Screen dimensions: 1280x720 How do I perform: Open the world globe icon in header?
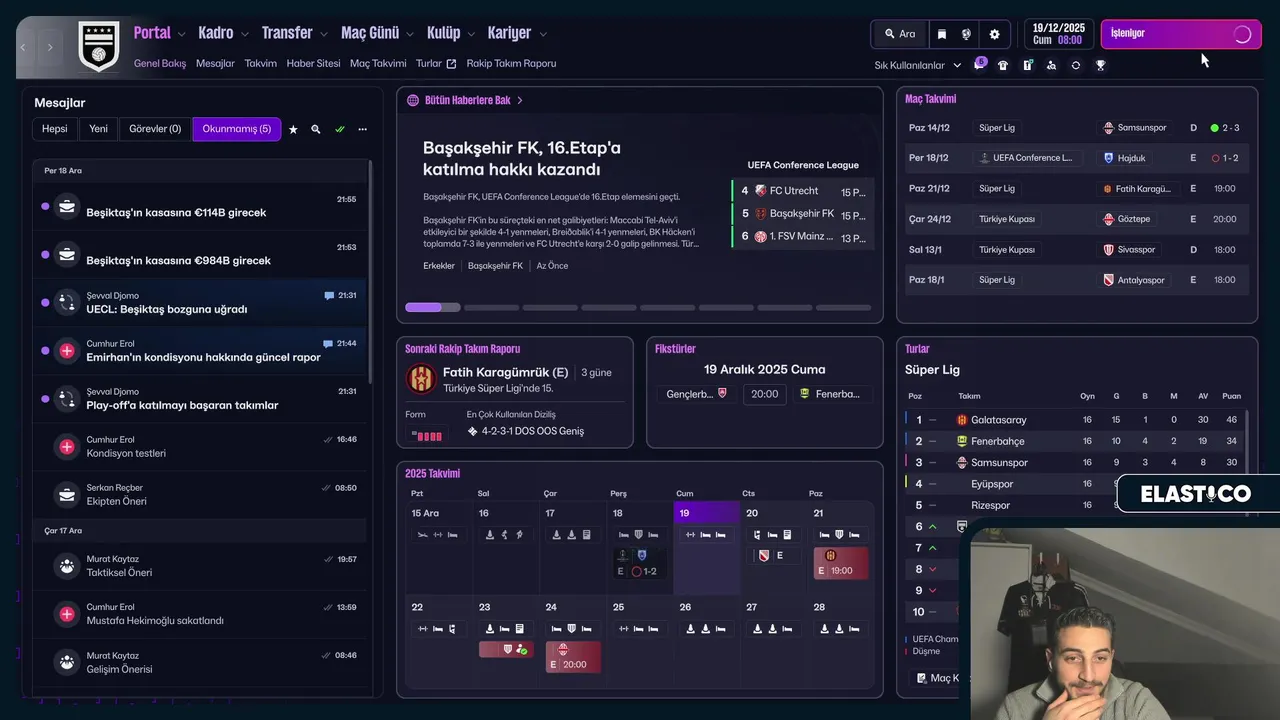pos(966,34)
